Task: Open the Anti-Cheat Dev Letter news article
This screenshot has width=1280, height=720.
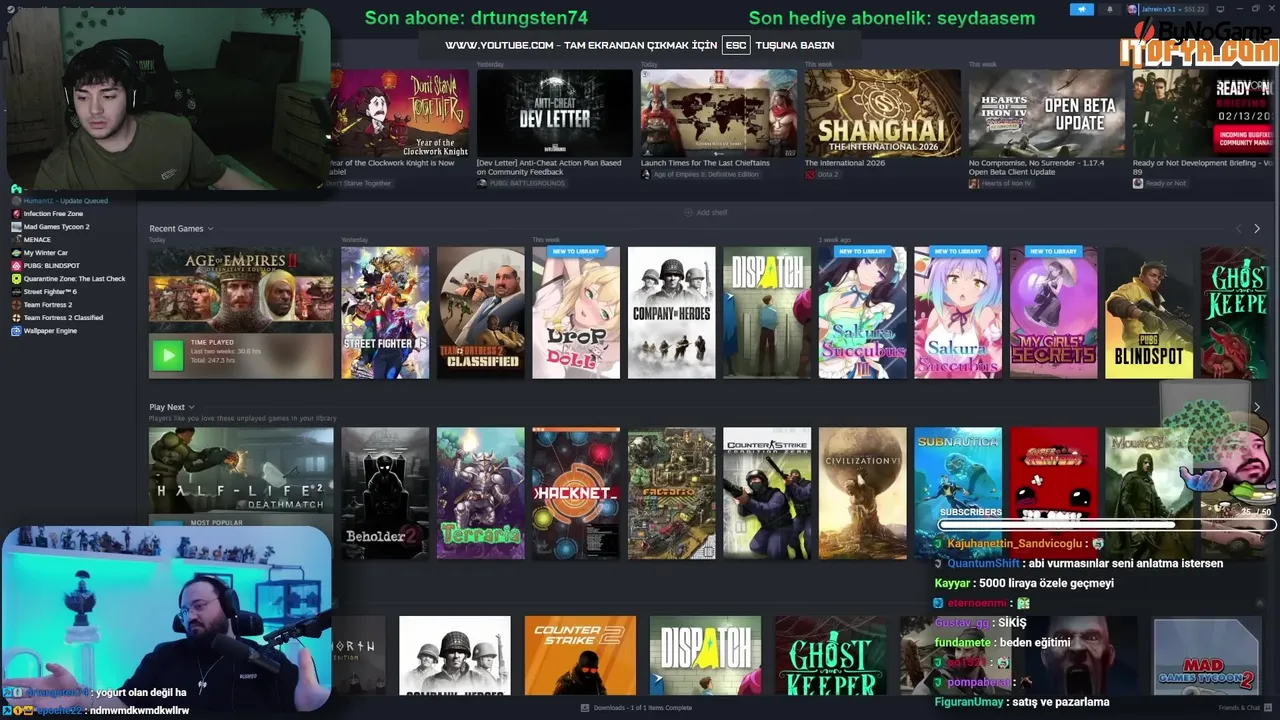Action: [555, 113]
